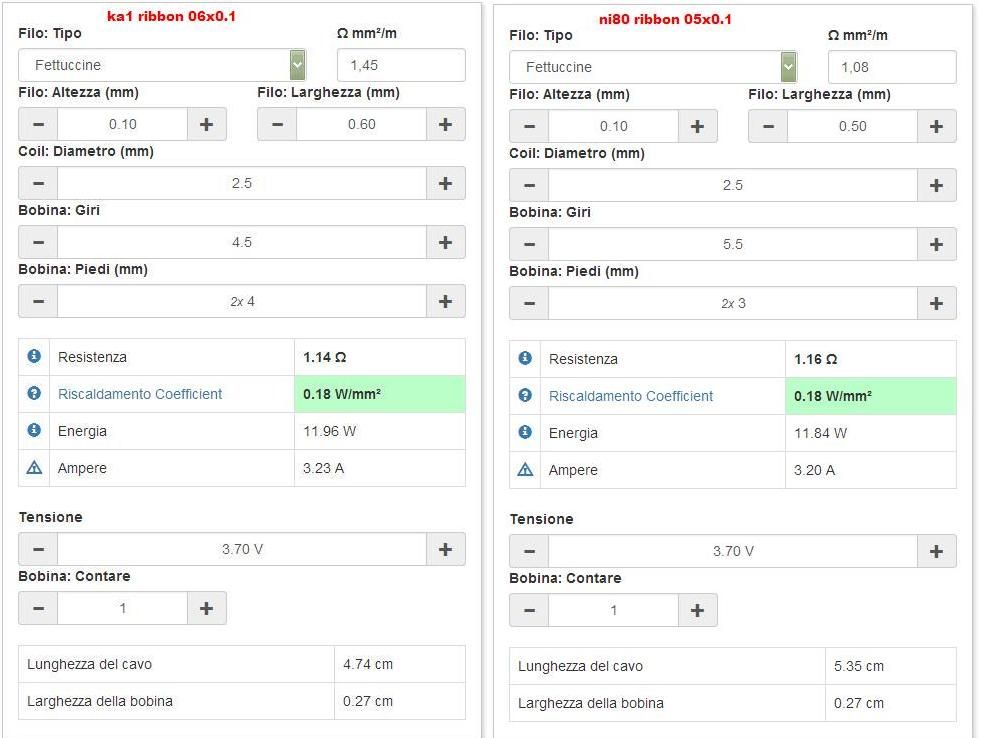
Task: Click the Riscaldamento Coefficient help icon in the ka1 panel
Action: tap(34, 394)
